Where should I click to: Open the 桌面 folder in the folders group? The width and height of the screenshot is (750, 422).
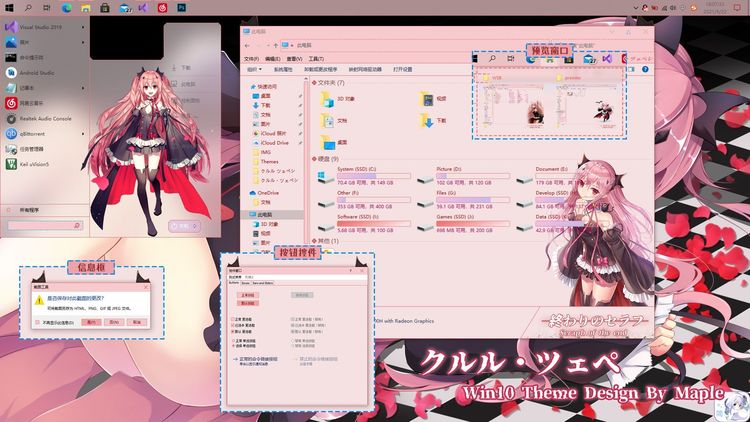tap(334, 143)
